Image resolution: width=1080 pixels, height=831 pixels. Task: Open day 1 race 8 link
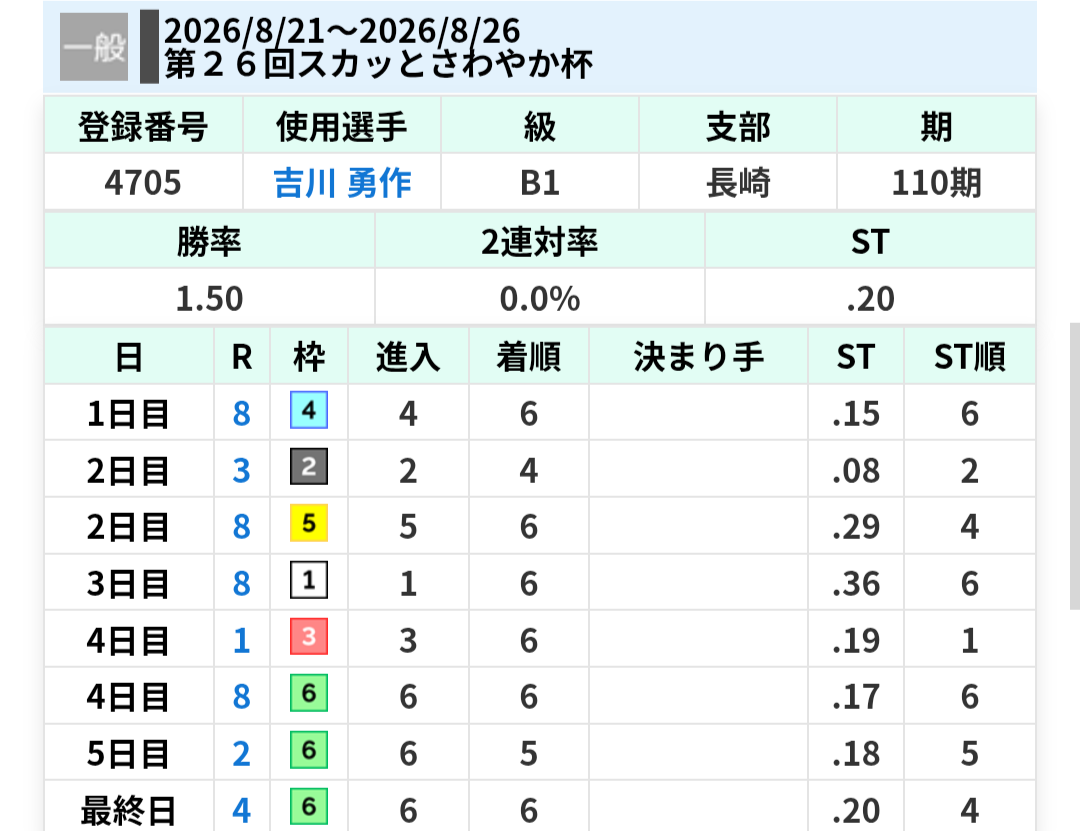coord(241,413)
